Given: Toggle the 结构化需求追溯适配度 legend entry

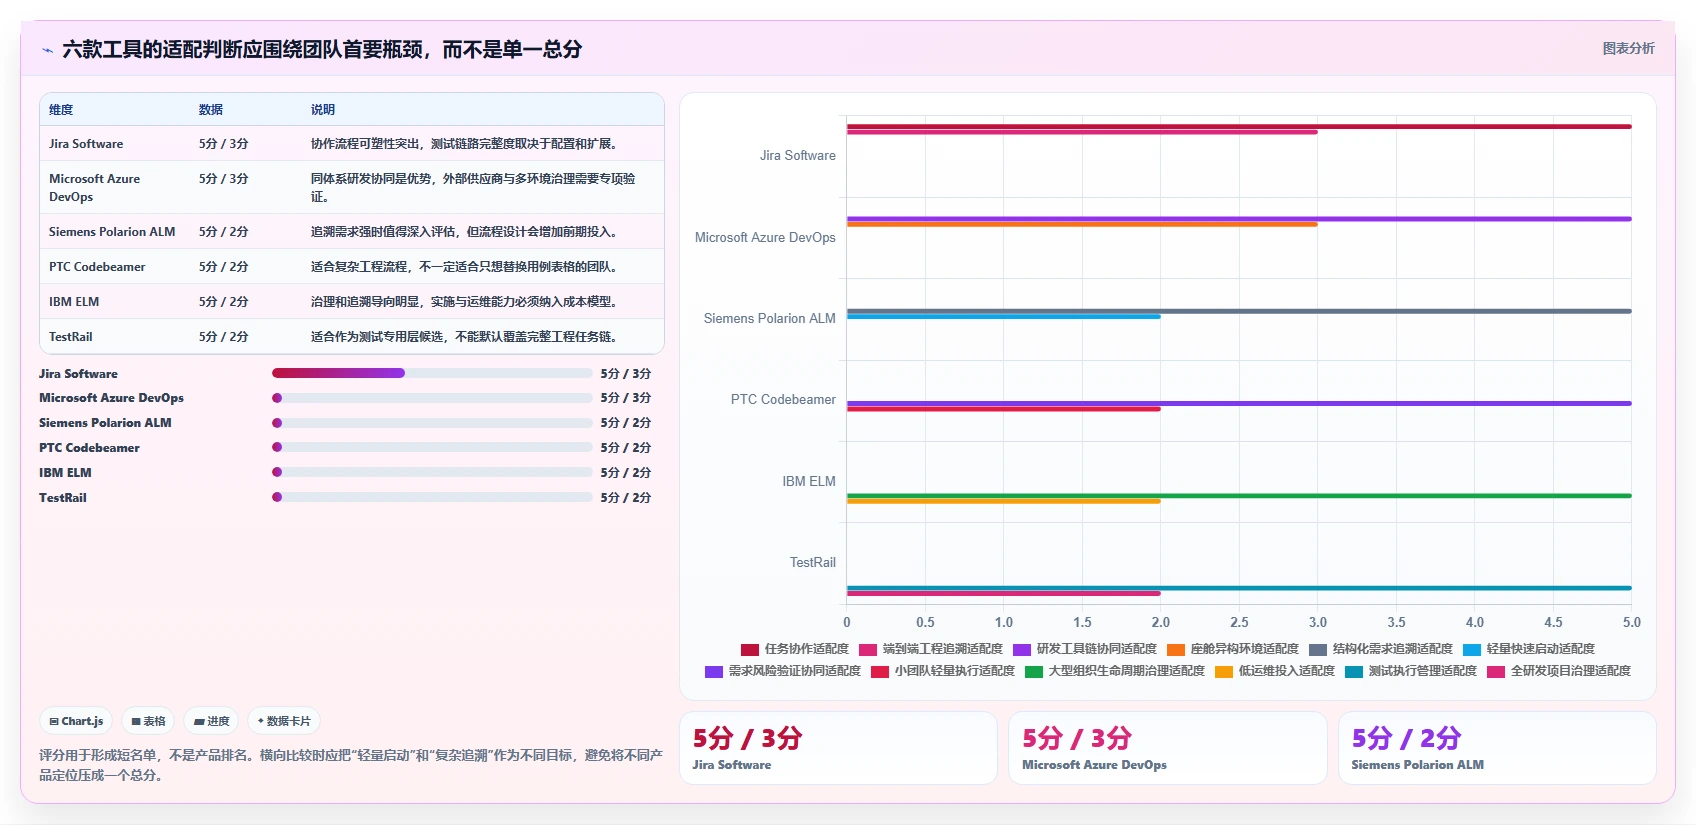Looking at the screenshot, I should pyautogui.click(x=1380, y=649).
